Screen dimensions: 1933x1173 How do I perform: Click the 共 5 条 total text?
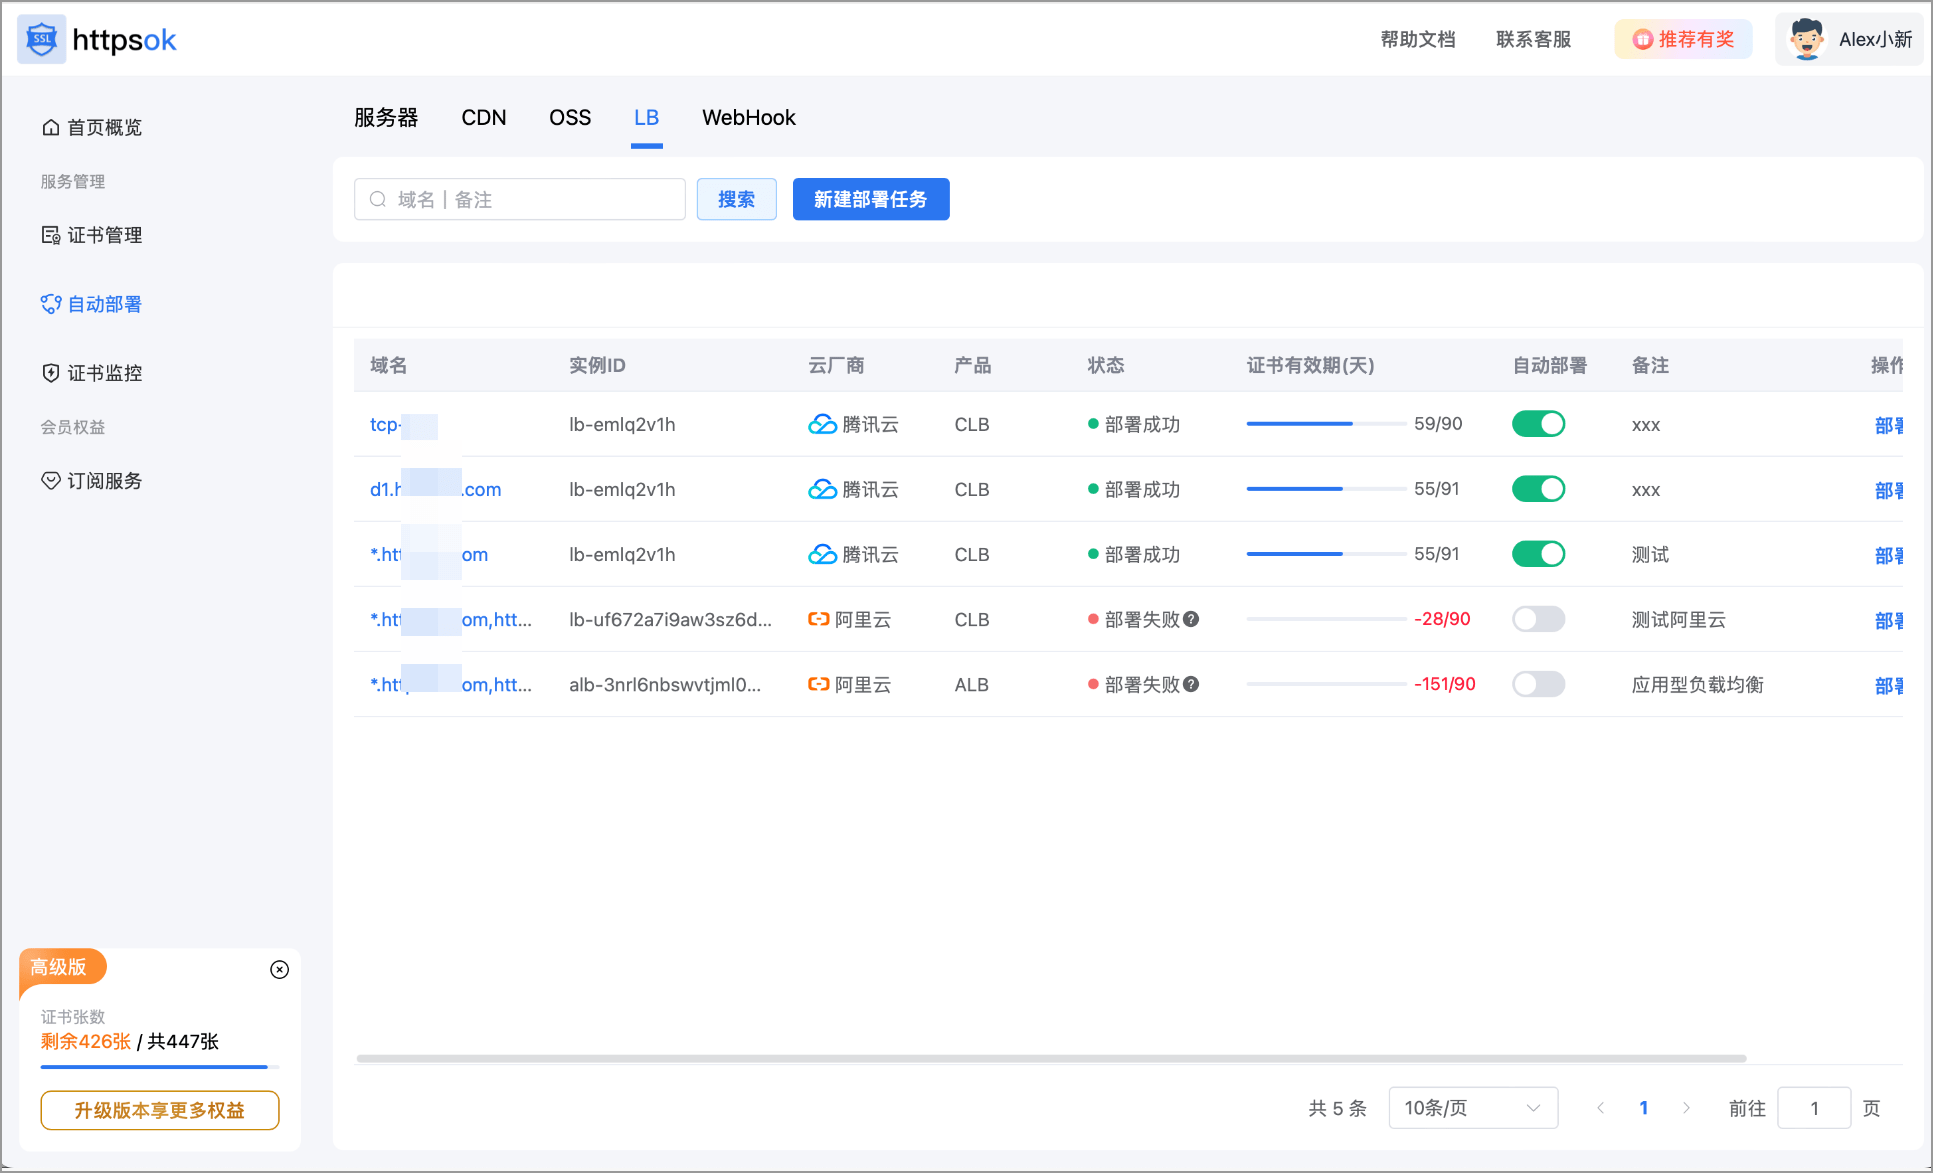[x=1337, y=1108]
